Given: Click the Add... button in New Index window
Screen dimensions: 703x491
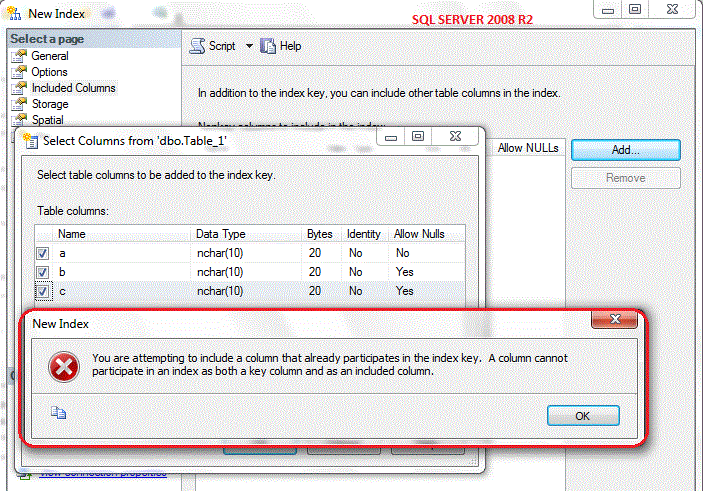Looking at the screenshot, I should [x=626, y=150].
